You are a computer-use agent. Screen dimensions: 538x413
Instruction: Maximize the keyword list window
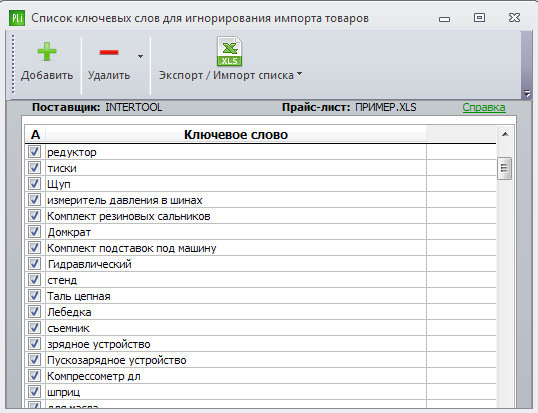[479, 17]
